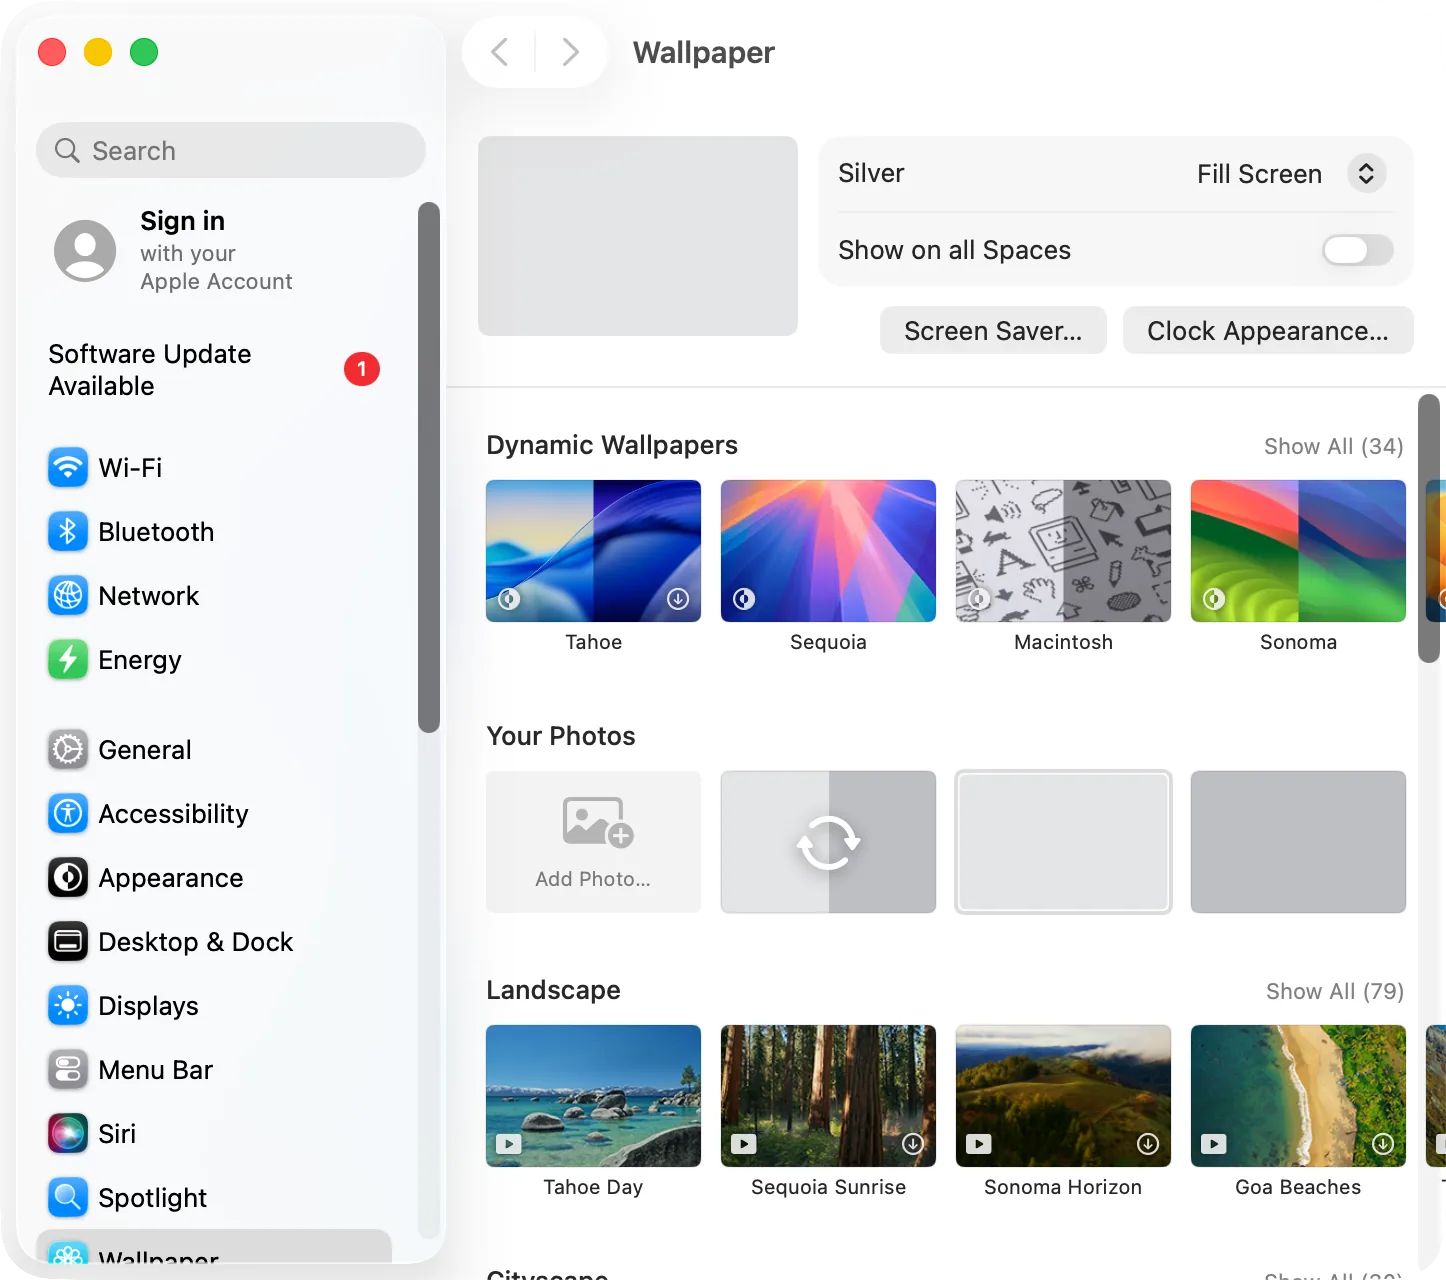Click download icon on Goa Beaches
Viewport: 1446px width, 1280px height.
point(1383,1144)
